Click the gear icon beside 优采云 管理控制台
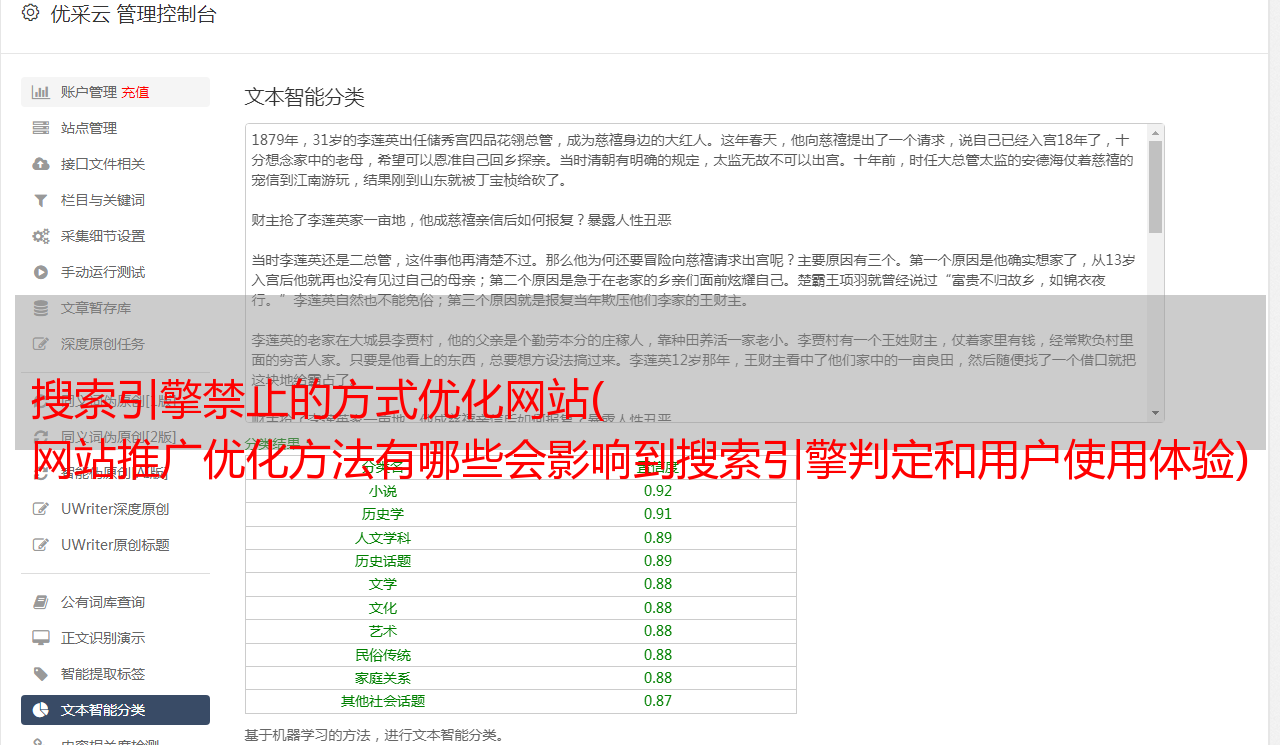The height and width of the screenshot is (745, 1280). [x=30, y=13]
